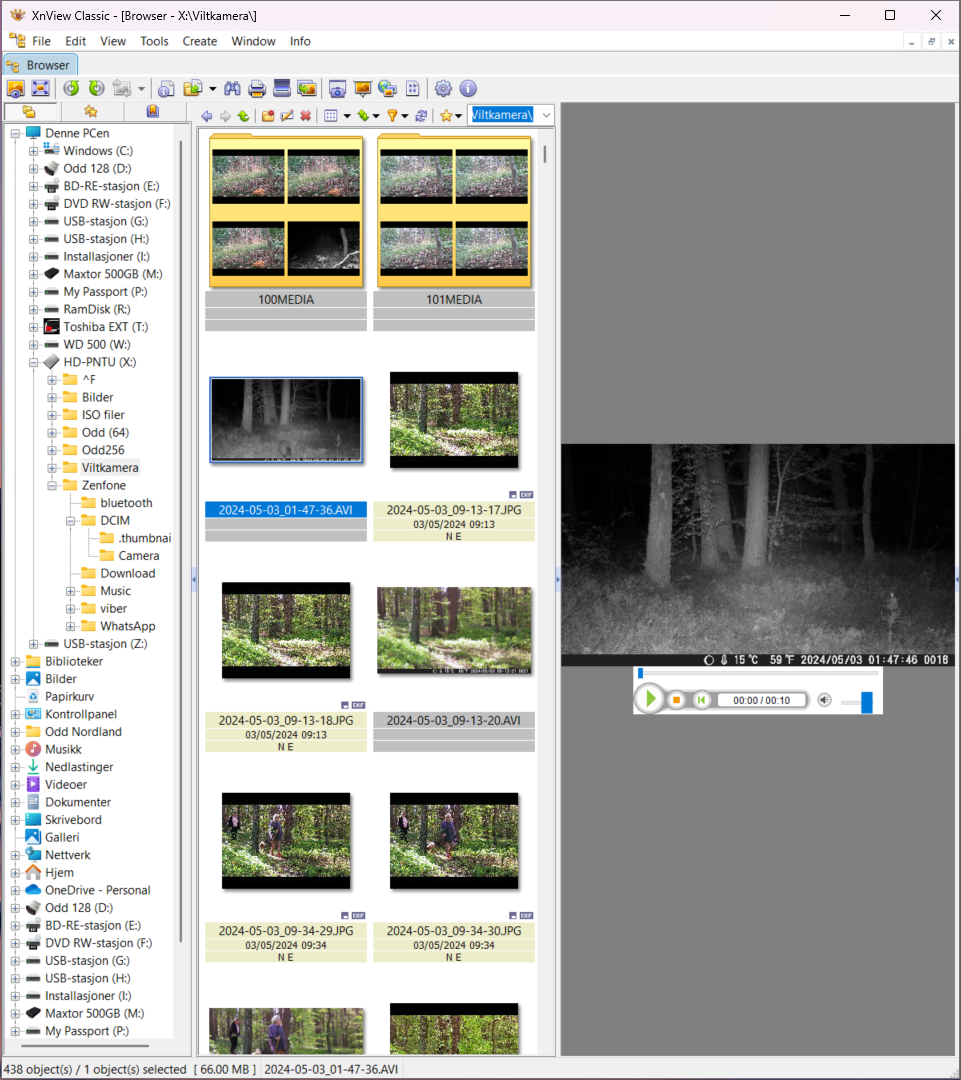This screenshot has width=961, height=1080.
Task: Collapse the Zenfone folder in tree
Action: coord(53,485)
